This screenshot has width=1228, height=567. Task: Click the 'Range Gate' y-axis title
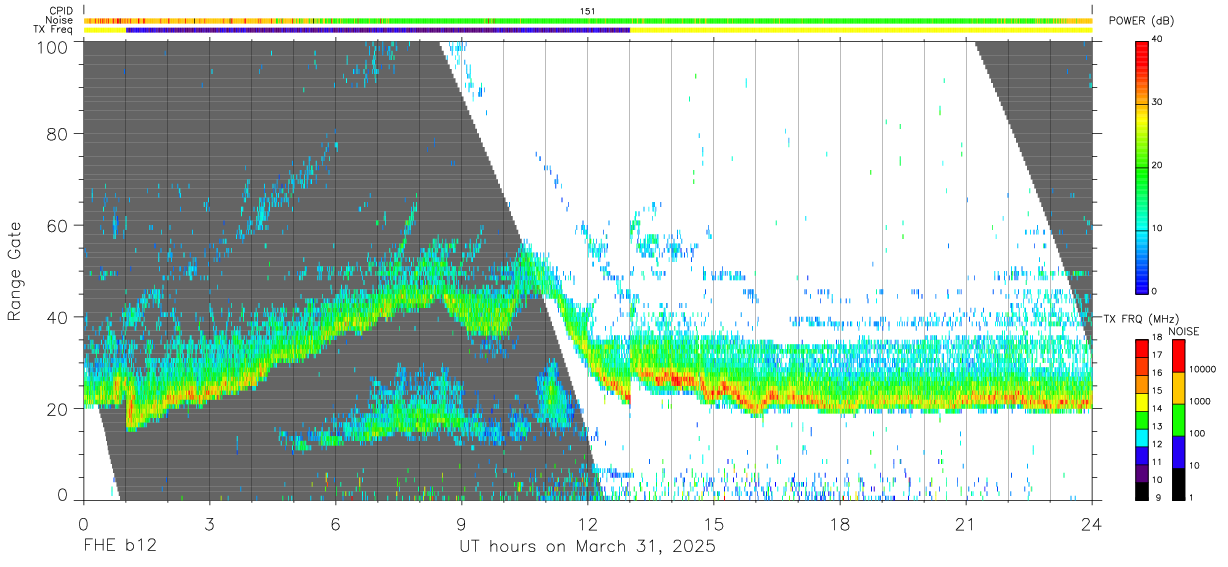15,272
